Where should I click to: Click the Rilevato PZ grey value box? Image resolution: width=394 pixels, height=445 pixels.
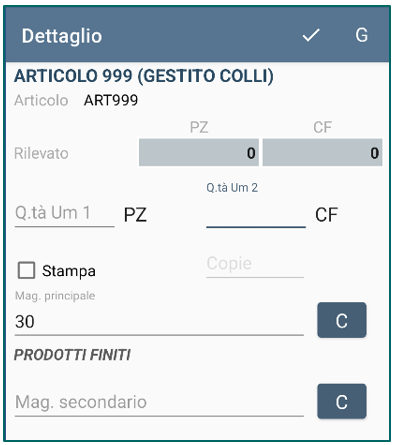pos(199,153)
